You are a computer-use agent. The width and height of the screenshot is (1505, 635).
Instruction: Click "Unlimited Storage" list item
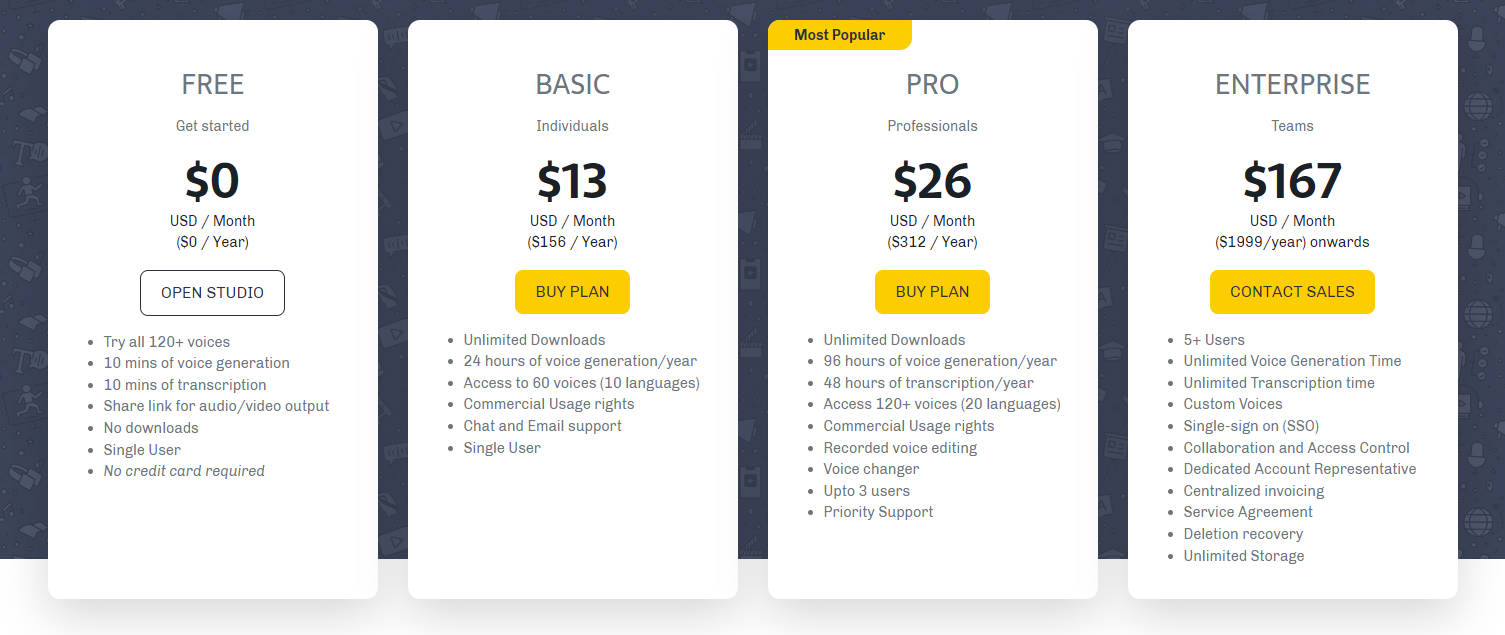pyautogui.click(x=1244, y=556)
